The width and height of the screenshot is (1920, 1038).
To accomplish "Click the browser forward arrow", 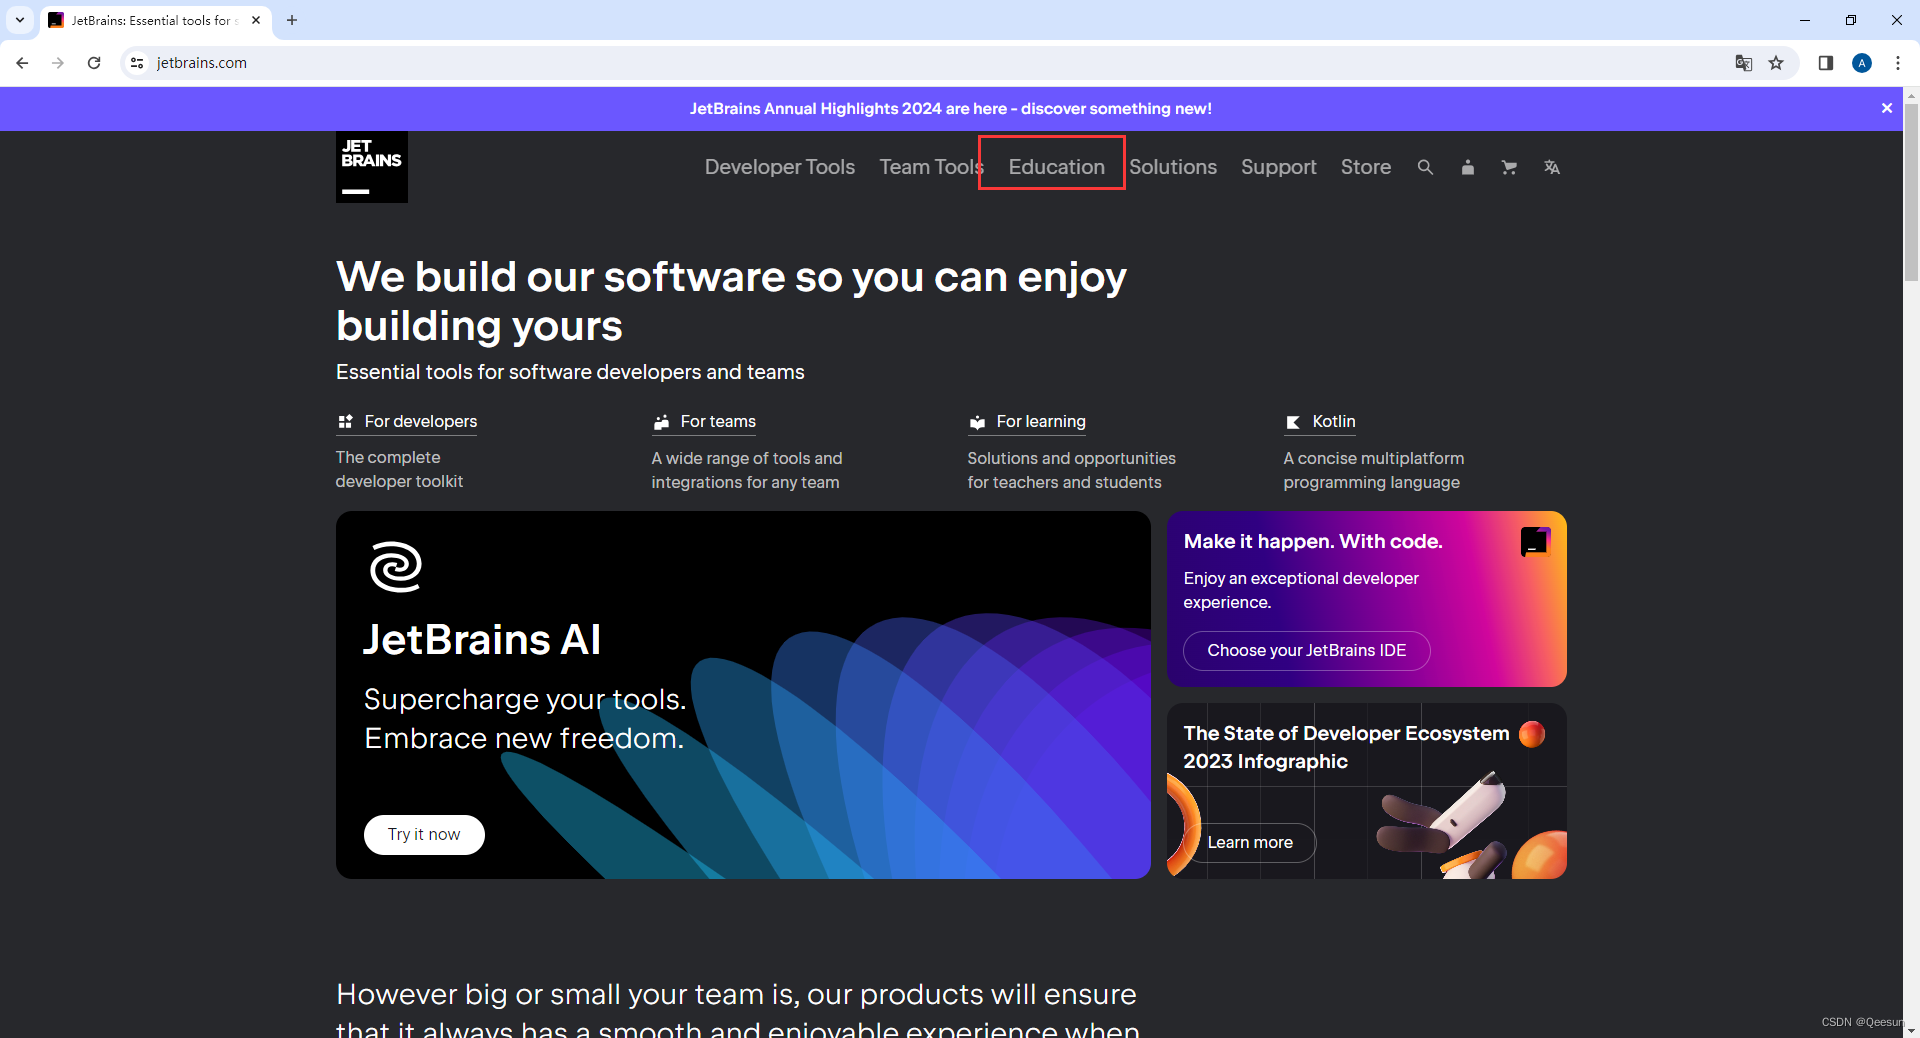I will coord(58,63).
